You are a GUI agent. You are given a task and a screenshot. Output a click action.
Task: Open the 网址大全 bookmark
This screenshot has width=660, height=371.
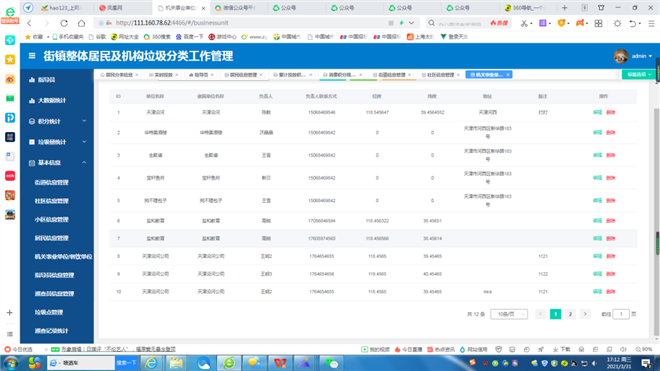coord(125,37)
